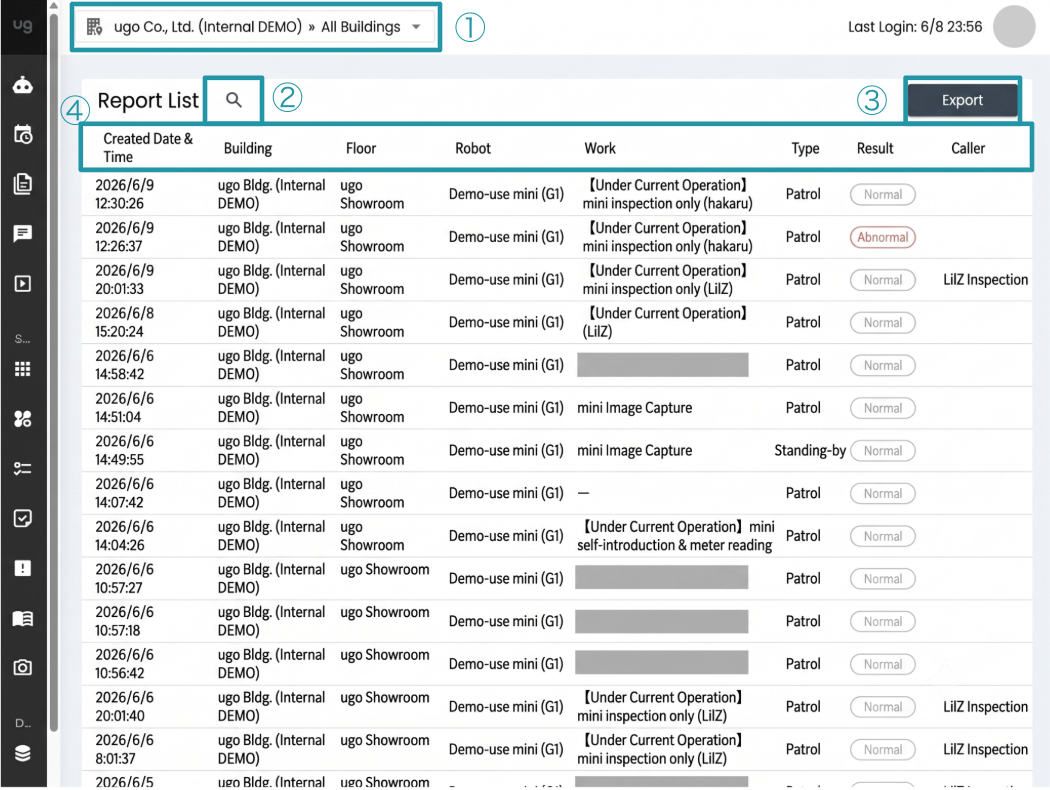Click the Type column header
This screenshot has width=1050, height=790.
805,148
